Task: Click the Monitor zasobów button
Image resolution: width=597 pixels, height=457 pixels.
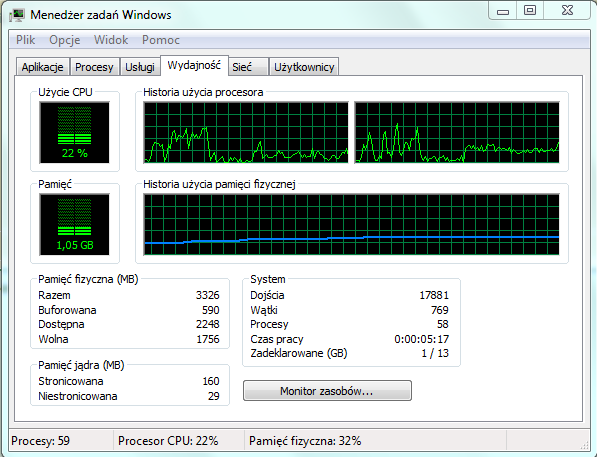Action: [327, 391]
